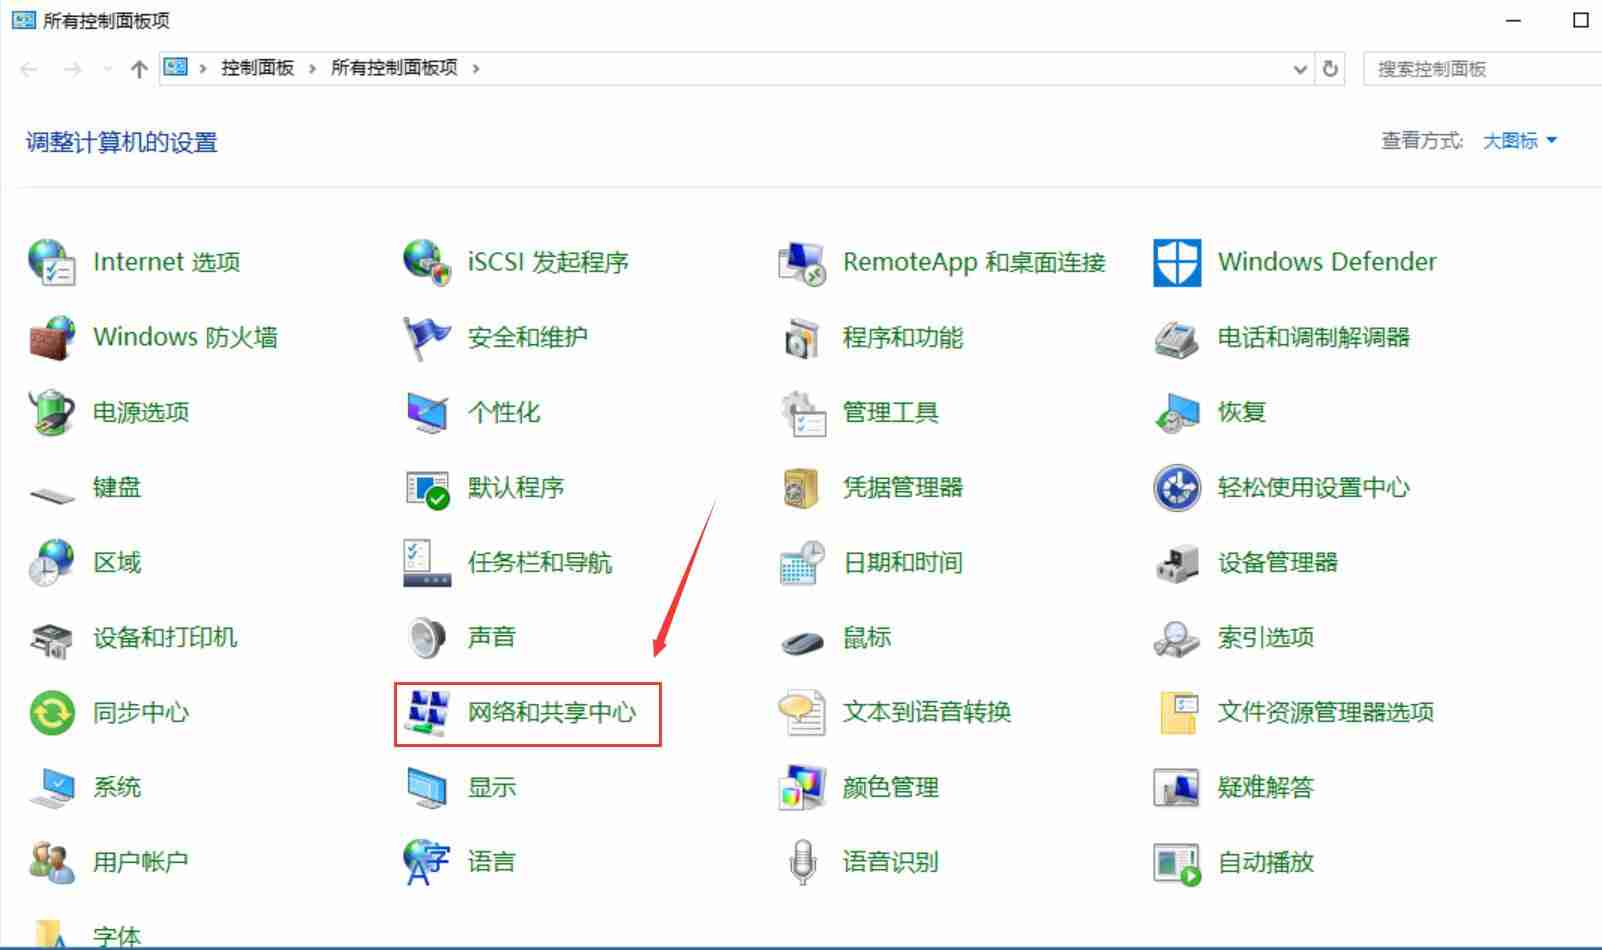1602x950 pixels.
Task: Open Windows 防火墙 settings
Action: (184, 337)
